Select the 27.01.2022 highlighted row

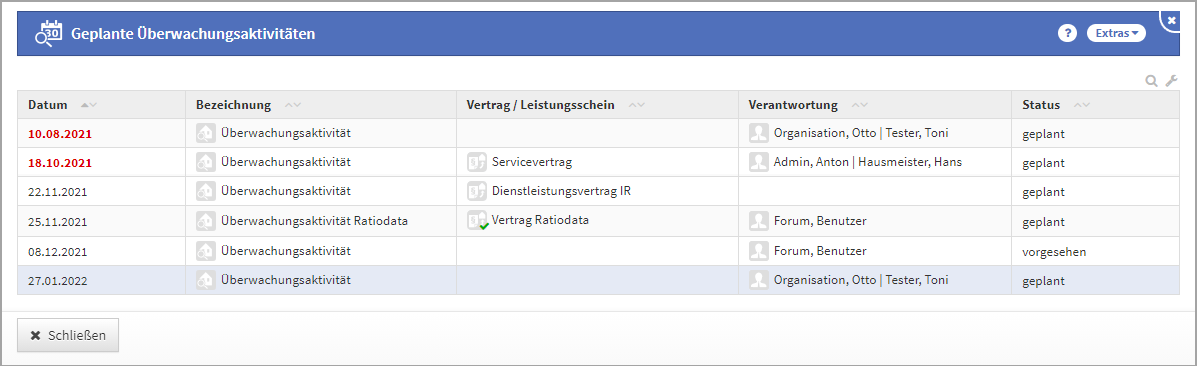[598, 280]
